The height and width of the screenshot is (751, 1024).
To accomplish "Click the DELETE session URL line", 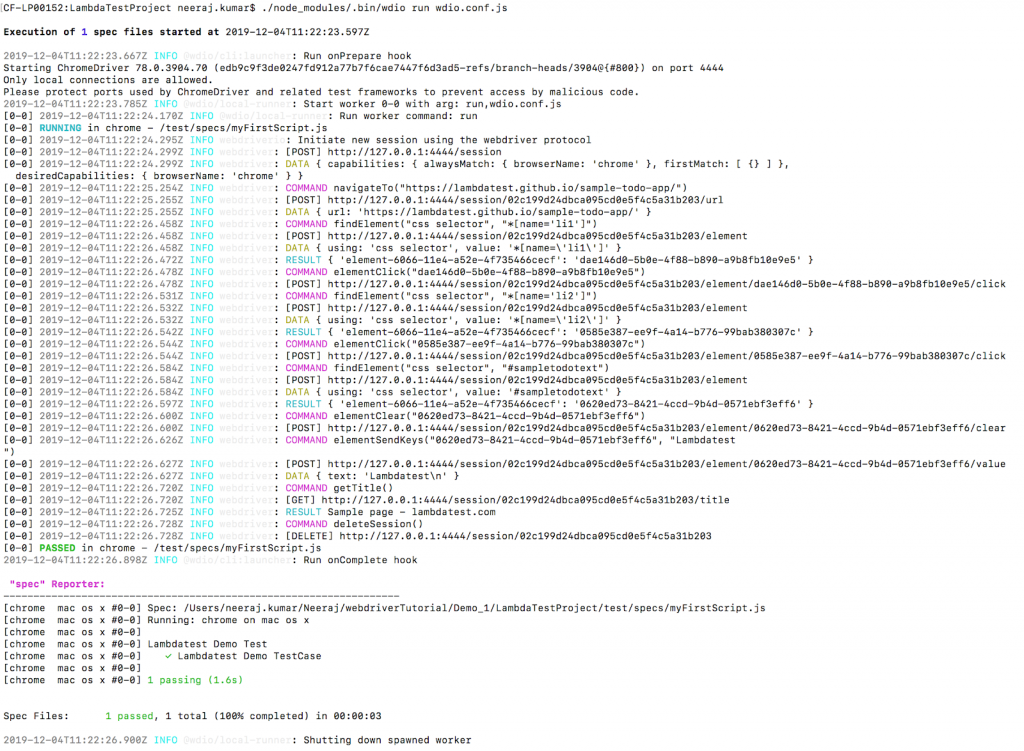I will pyautogui.click(x=516, y=536).
